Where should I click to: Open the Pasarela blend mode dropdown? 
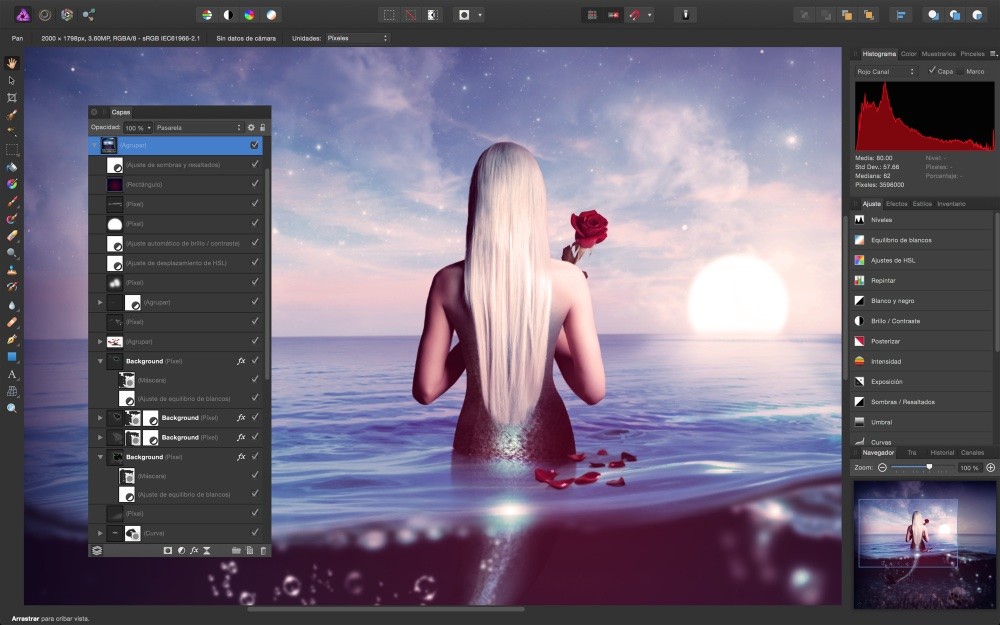199,128
